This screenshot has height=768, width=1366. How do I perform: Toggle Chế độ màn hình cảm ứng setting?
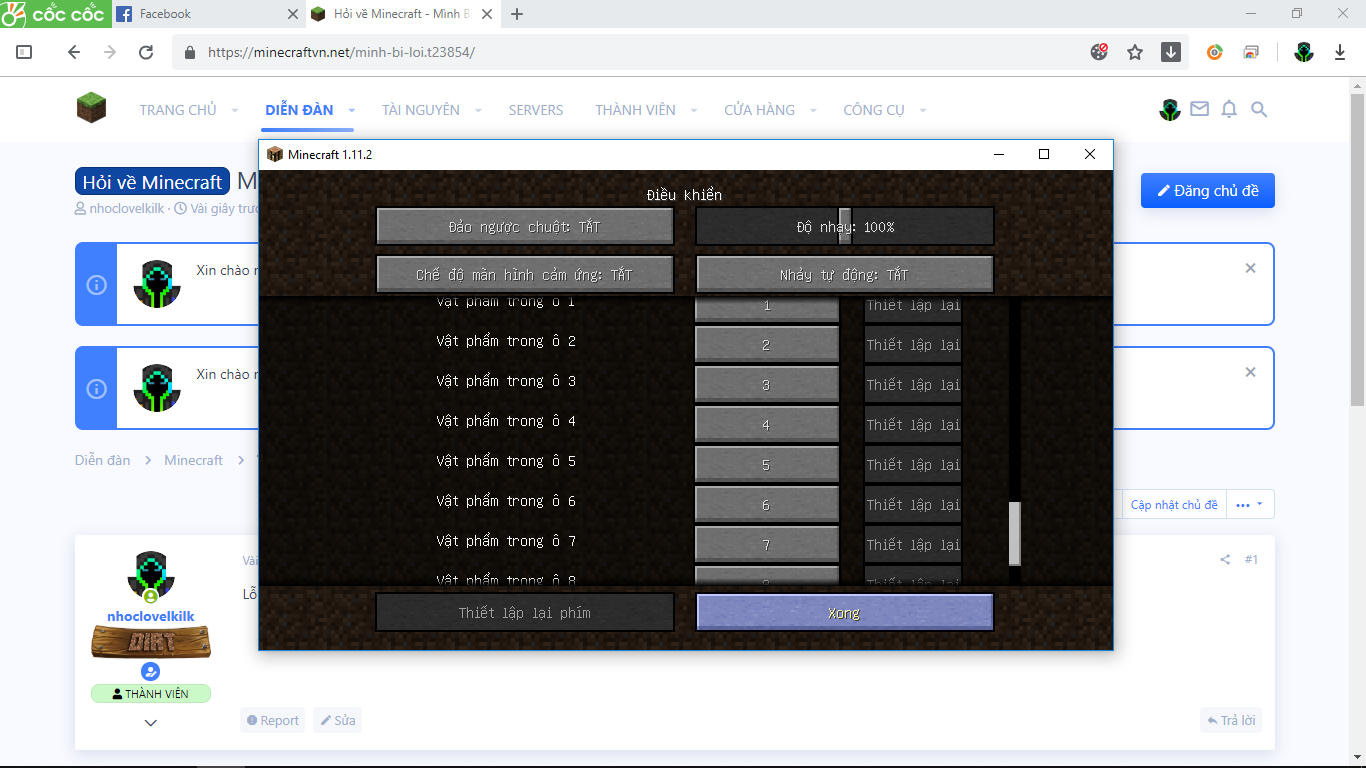click(x=525, y=274)
